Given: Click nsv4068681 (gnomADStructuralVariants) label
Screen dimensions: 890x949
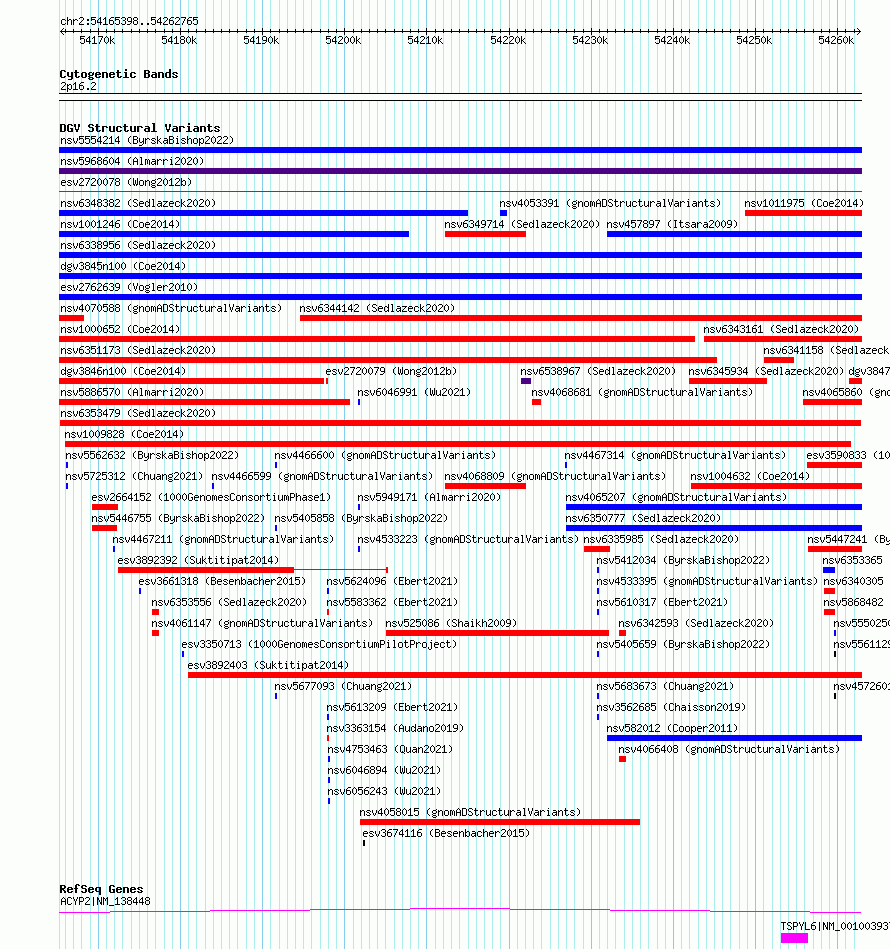Looking at the screenshot, I should pos(642,393).
